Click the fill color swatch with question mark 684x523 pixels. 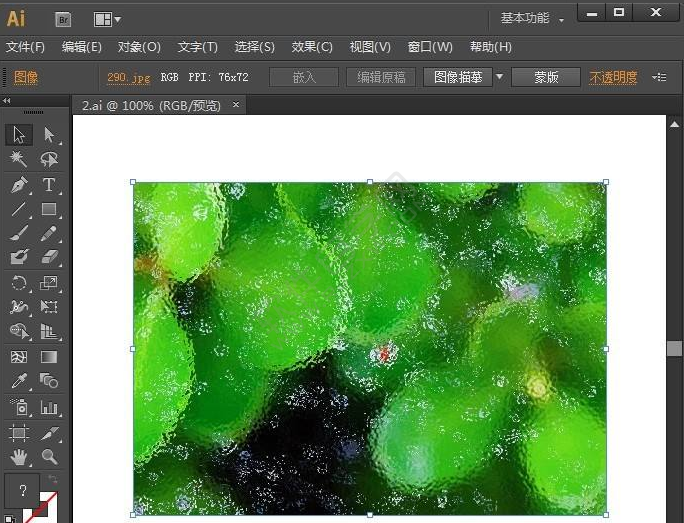(x=22, y=491)
